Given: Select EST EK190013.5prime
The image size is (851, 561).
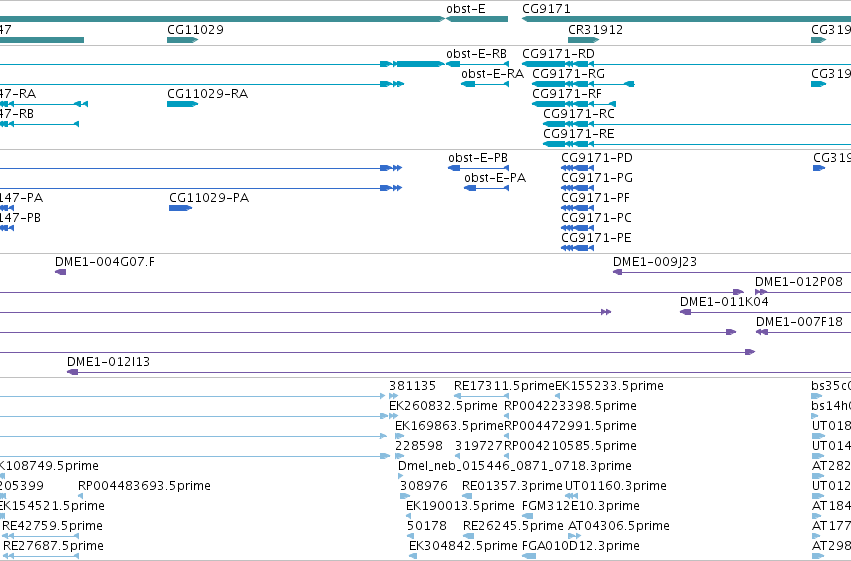Looking at the screenshot, I should pyautogui.click(x=411, y=517).
